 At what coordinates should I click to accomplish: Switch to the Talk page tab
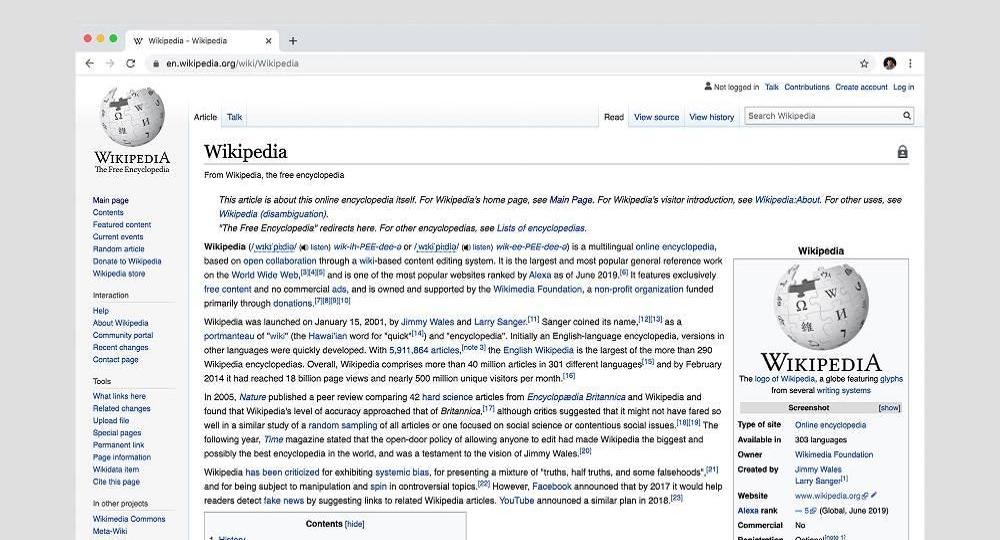coord(234,117)
